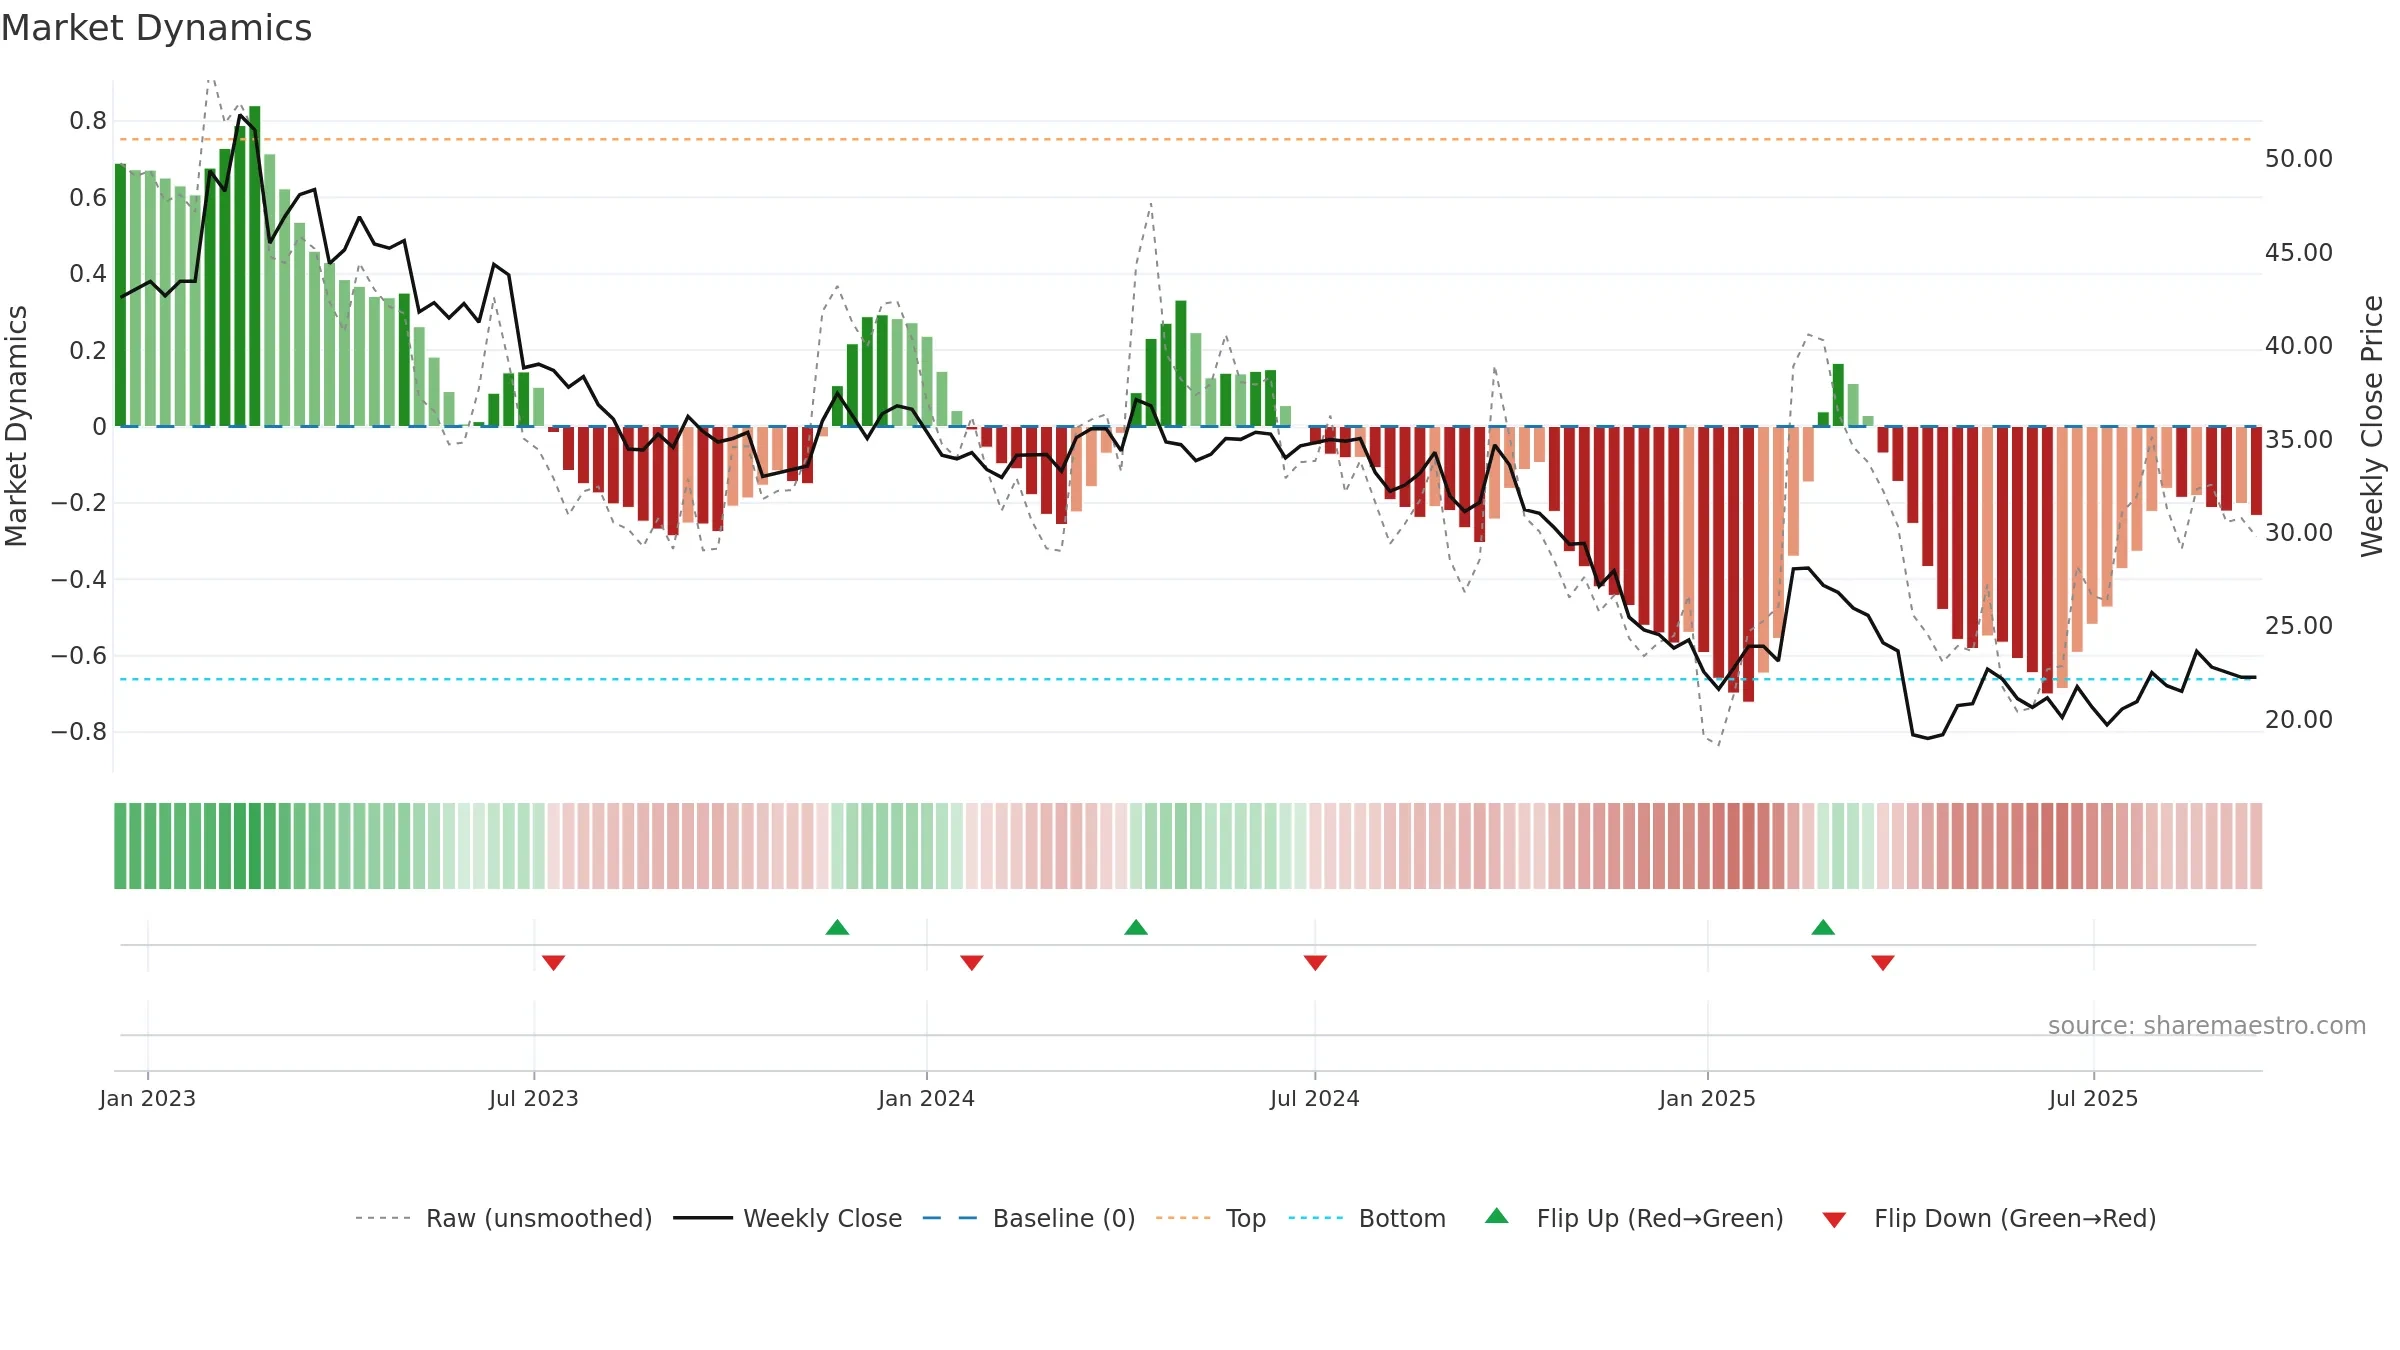Select the green flip-up marker after Jan 2025
This screenshot has width=2400, height=1350.
pos(1823,927)
